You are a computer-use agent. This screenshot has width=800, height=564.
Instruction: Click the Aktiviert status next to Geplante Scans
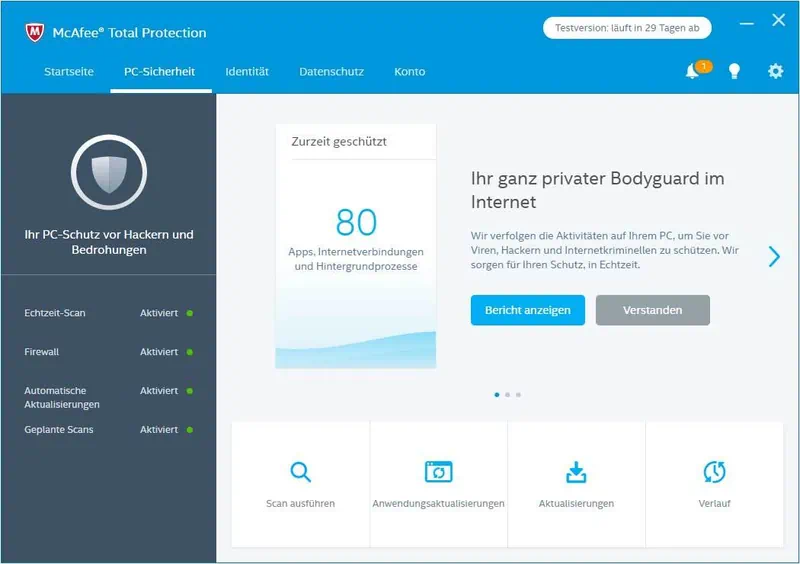[159, 430]
